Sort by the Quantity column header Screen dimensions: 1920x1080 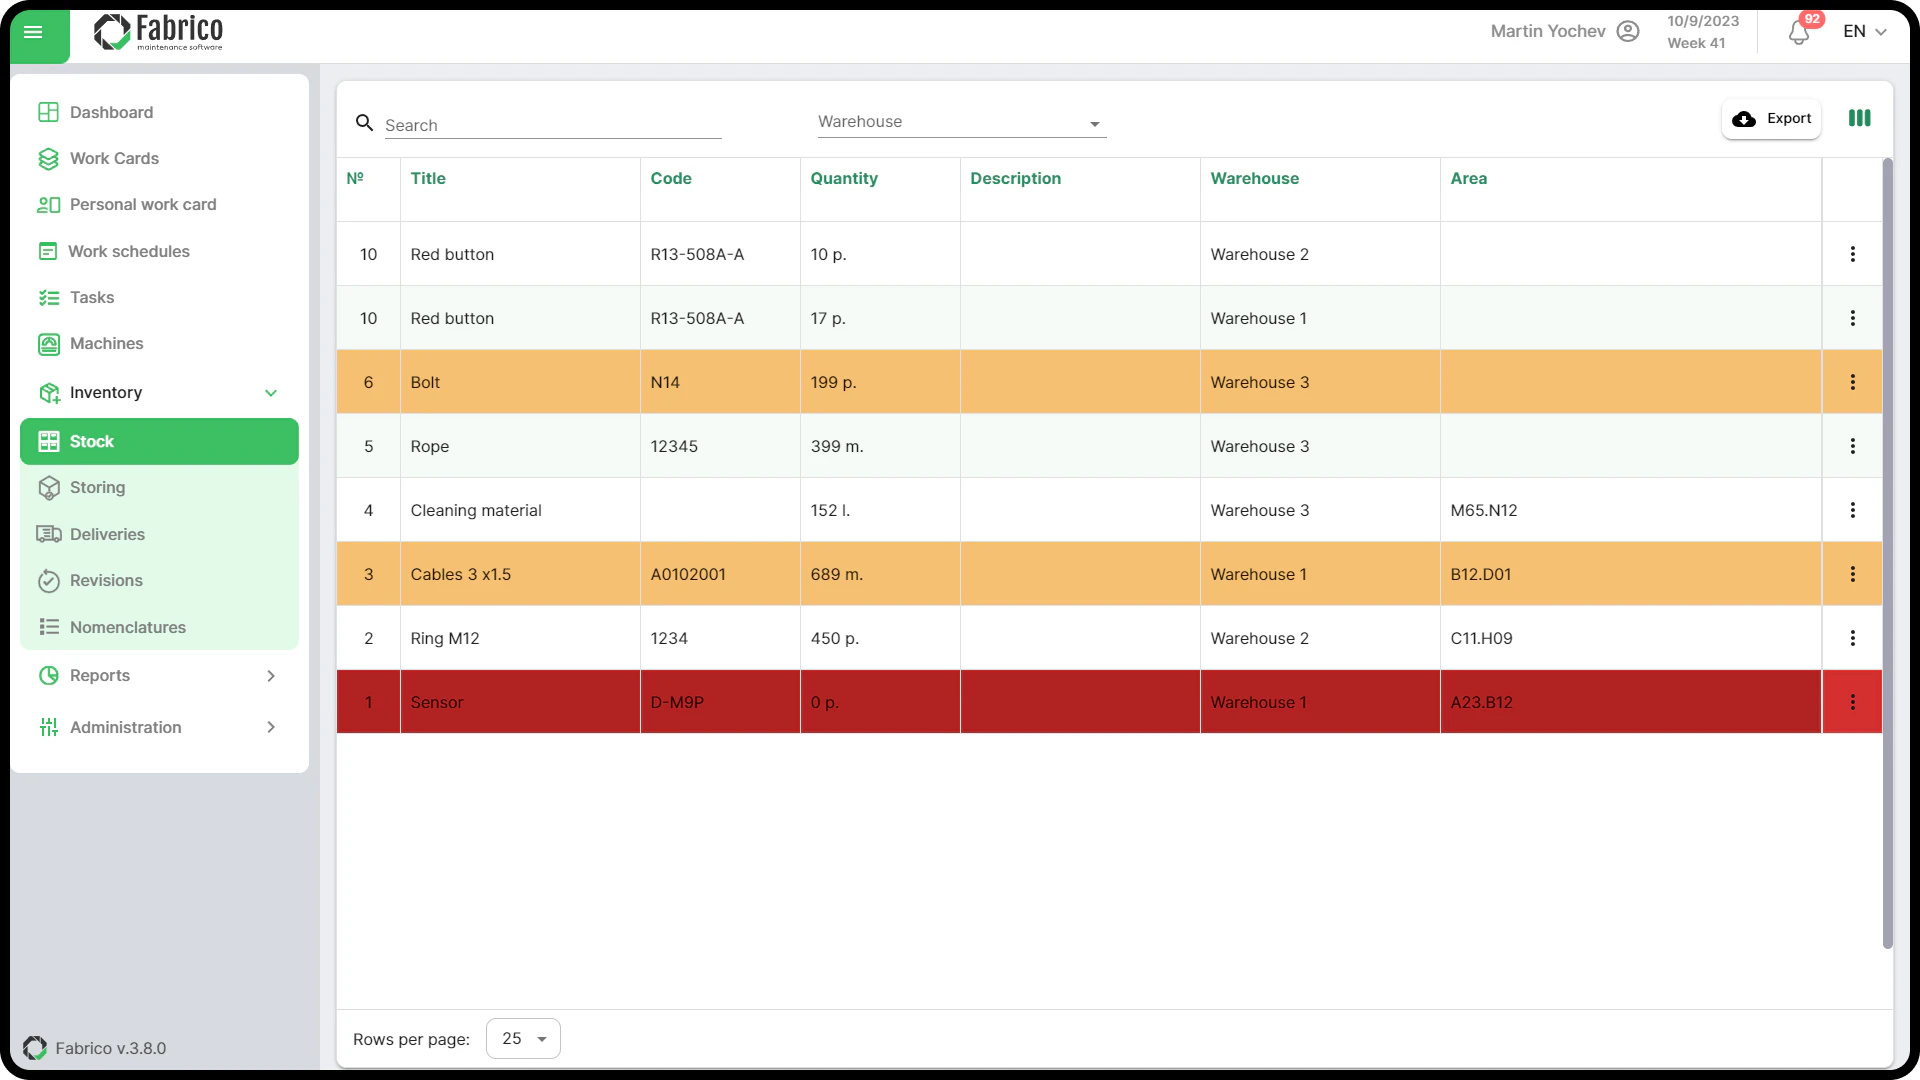[843, 178]
